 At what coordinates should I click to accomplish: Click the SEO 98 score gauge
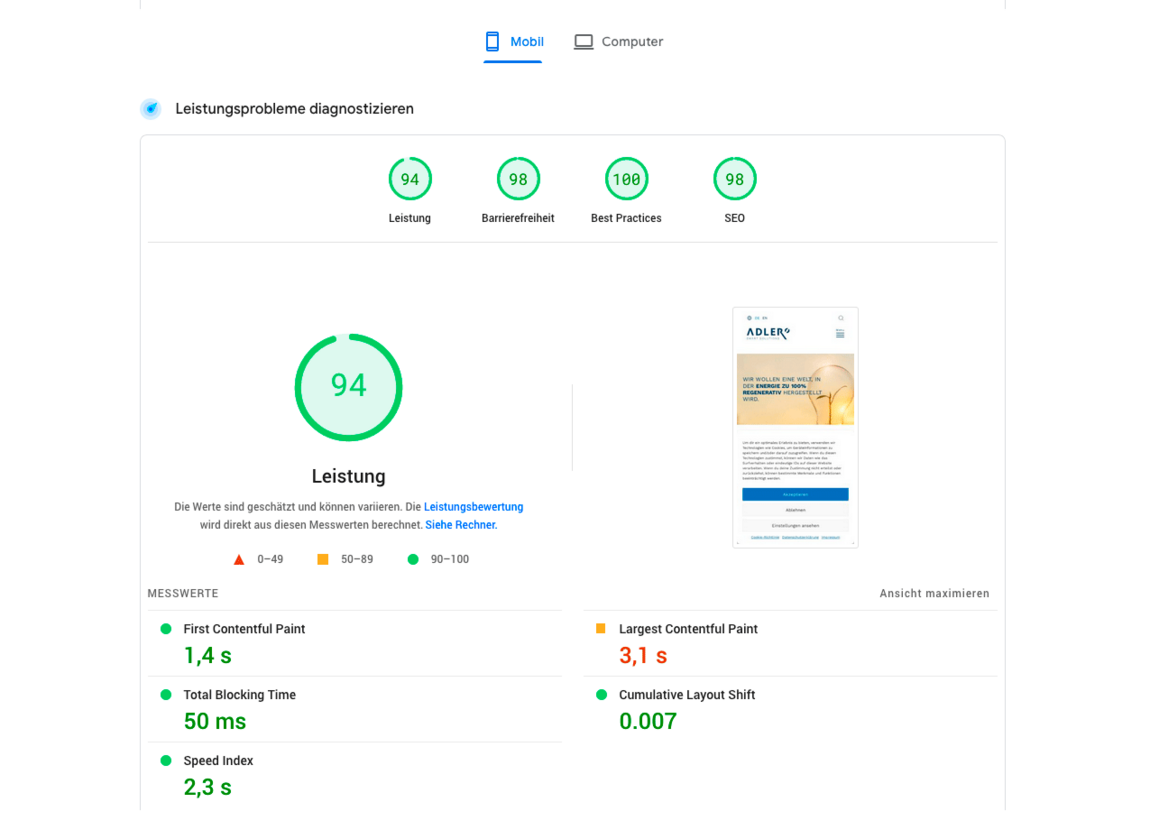734,179
